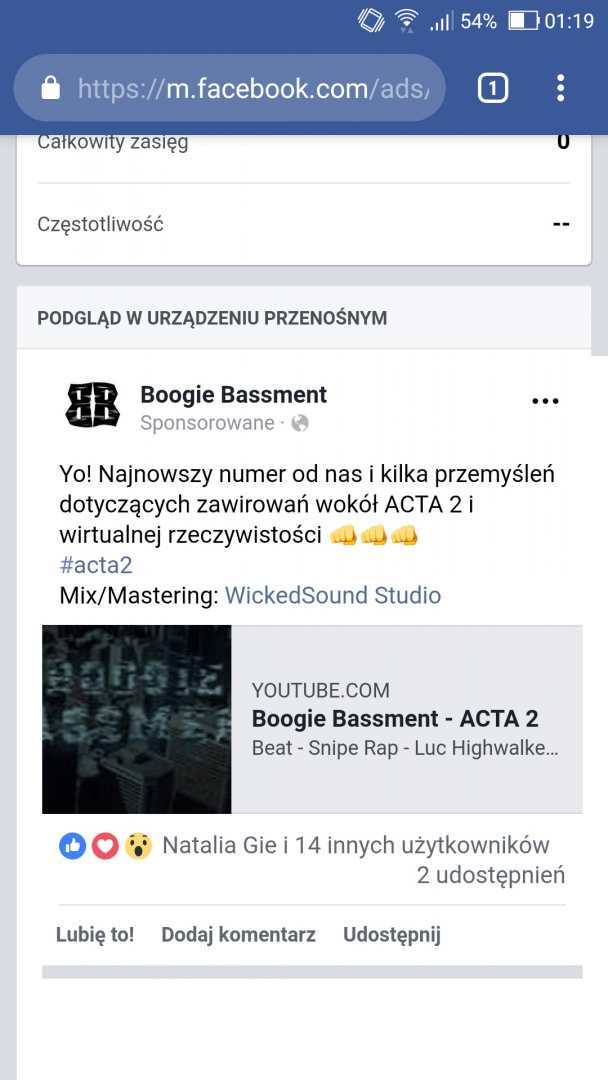Tap the Udostępnij button
608x1080 pixels.
392,935
